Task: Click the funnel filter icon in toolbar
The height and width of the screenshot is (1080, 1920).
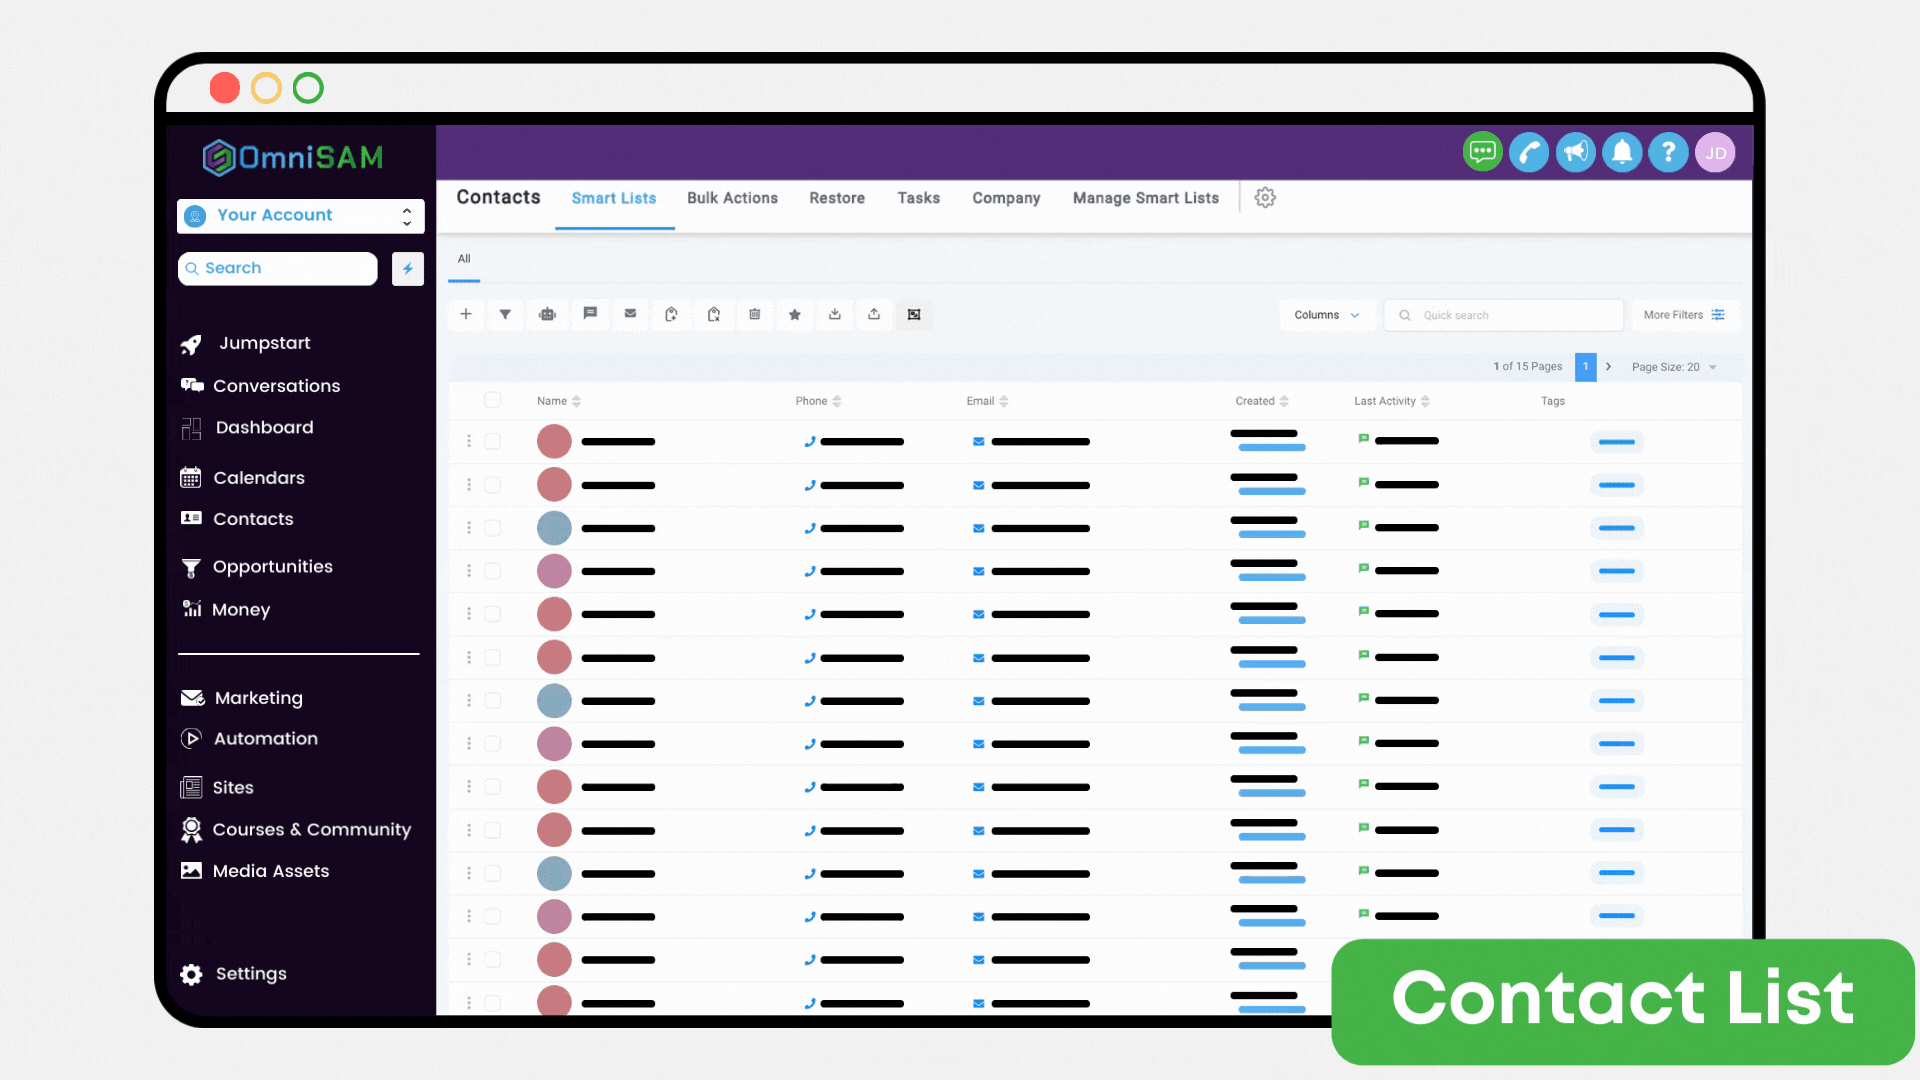Action: click(506, 314)
